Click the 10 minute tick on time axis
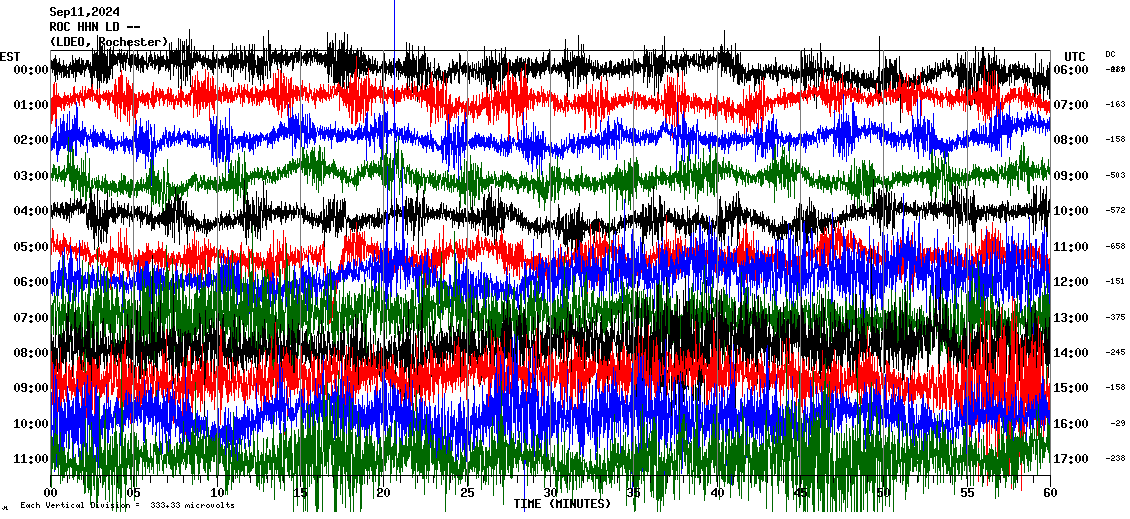 click(x=218, y=493)
